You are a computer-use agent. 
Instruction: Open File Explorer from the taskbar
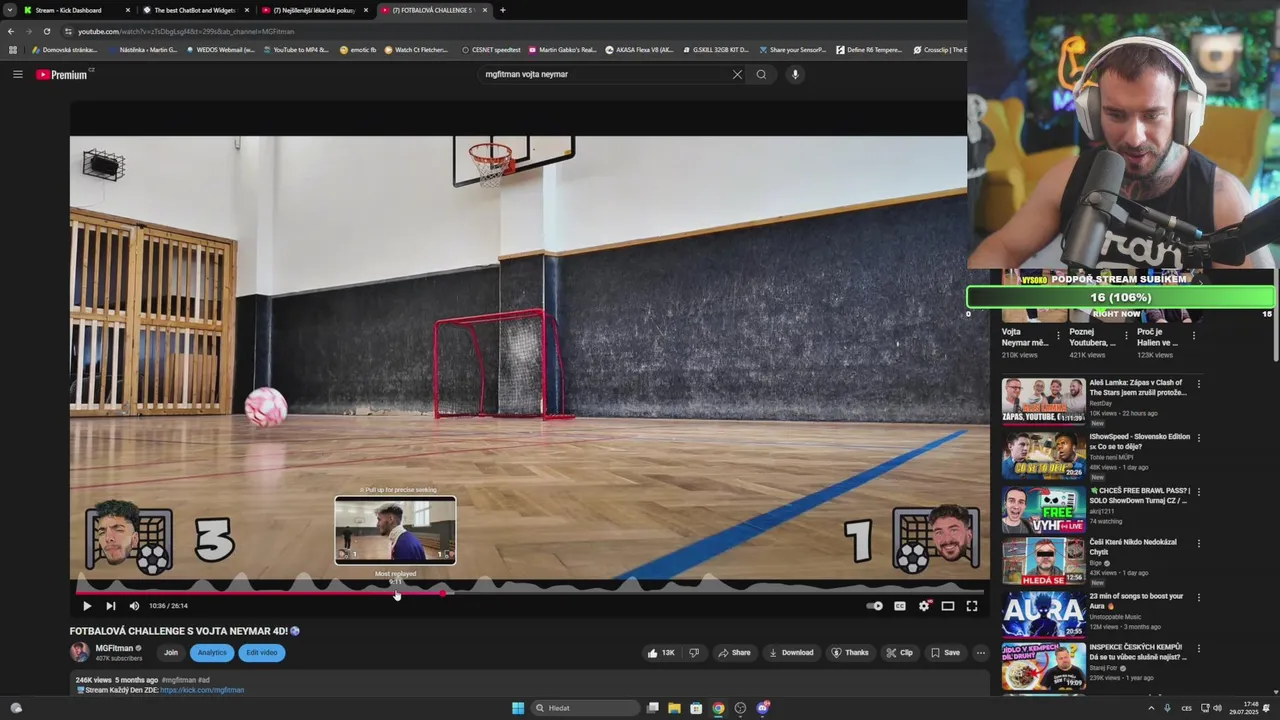click(674, 708)
